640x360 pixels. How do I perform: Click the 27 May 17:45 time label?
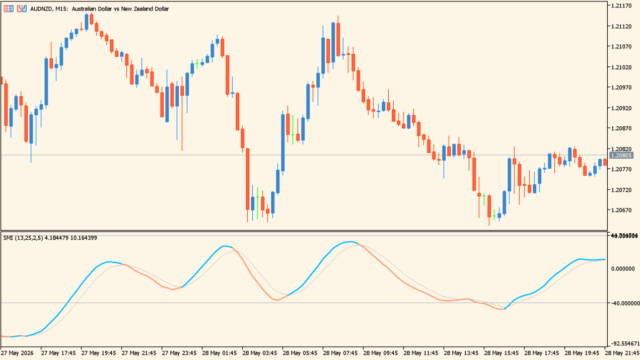tap(58, 353)
